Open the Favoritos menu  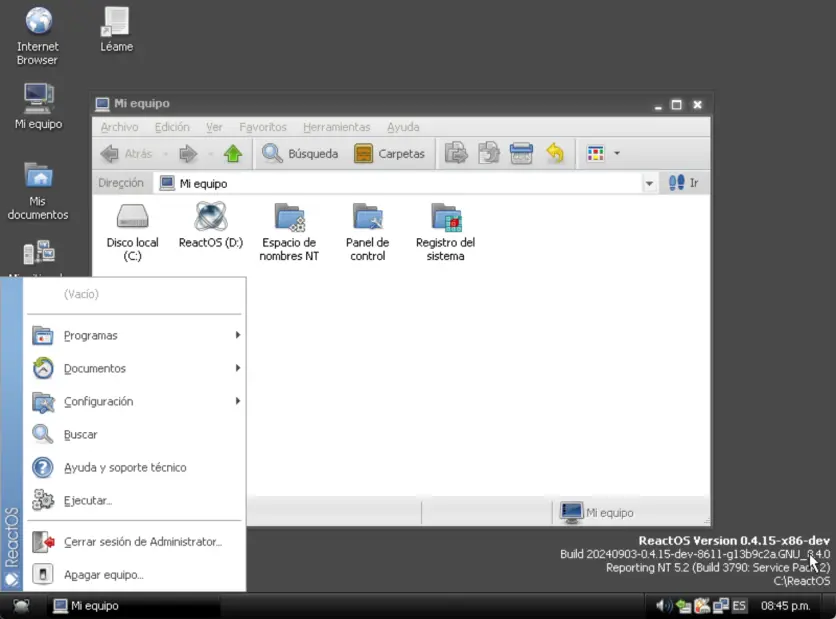263,127
